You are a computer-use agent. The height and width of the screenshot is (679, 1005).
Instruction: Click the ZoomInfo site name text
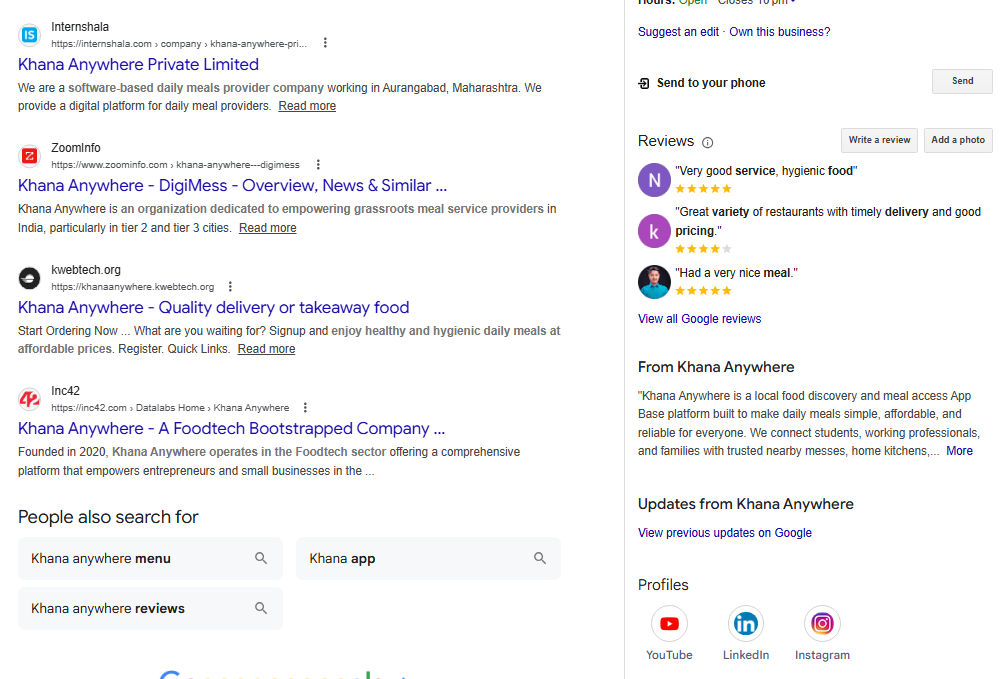point(76,149)
